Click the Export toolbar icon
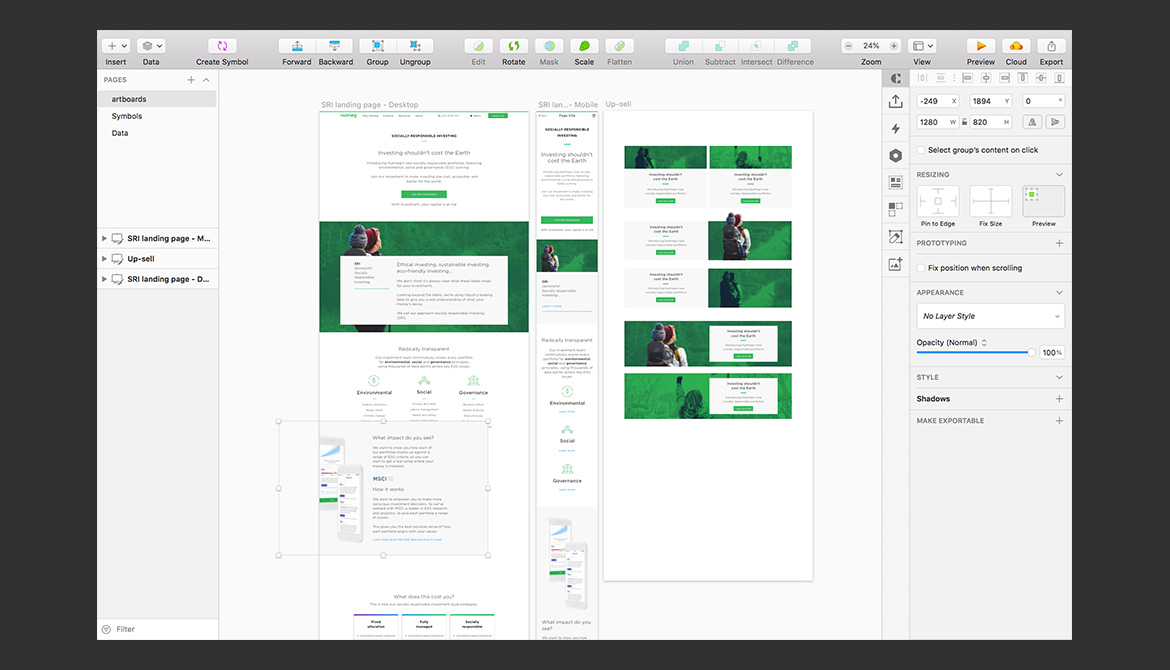The width and height of the screenshot is (1170, 670). point(1051,46)
